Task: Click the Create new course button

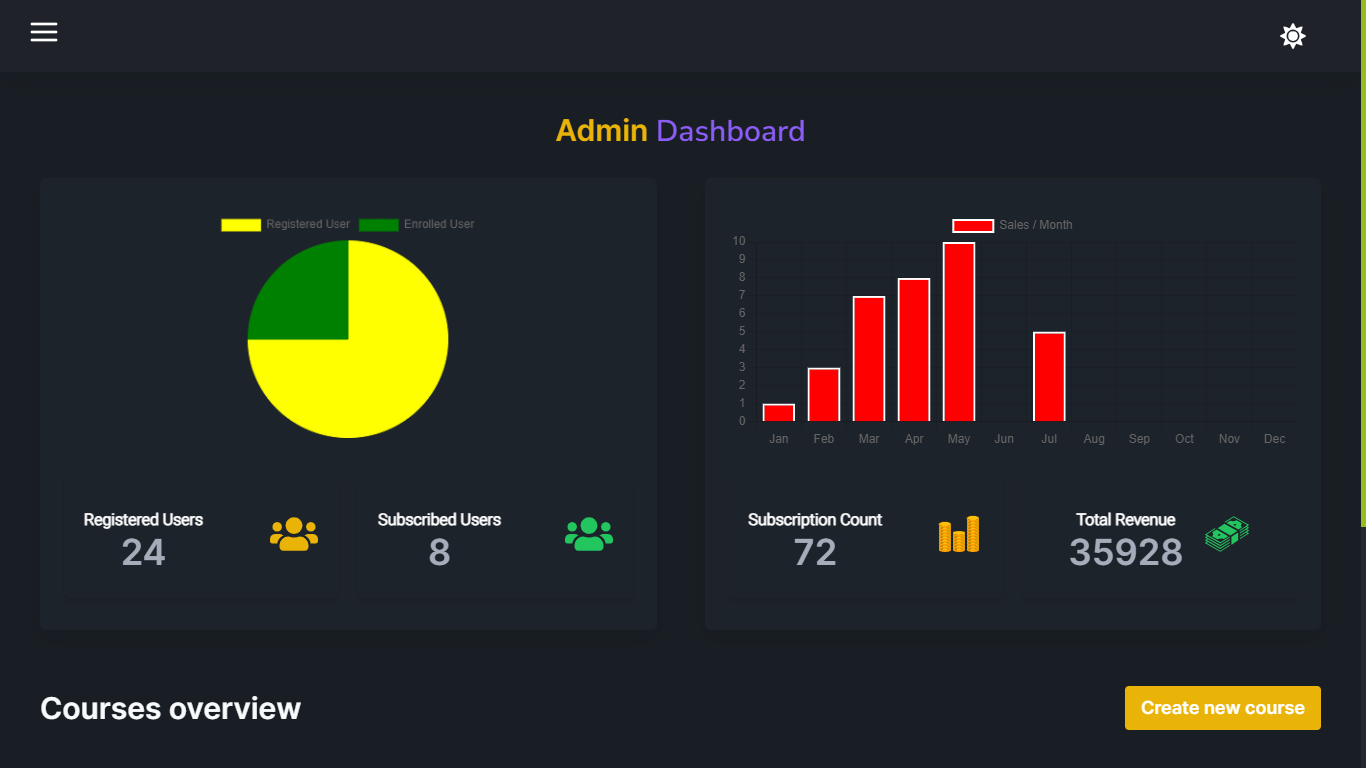Action: coord(1222,707)
